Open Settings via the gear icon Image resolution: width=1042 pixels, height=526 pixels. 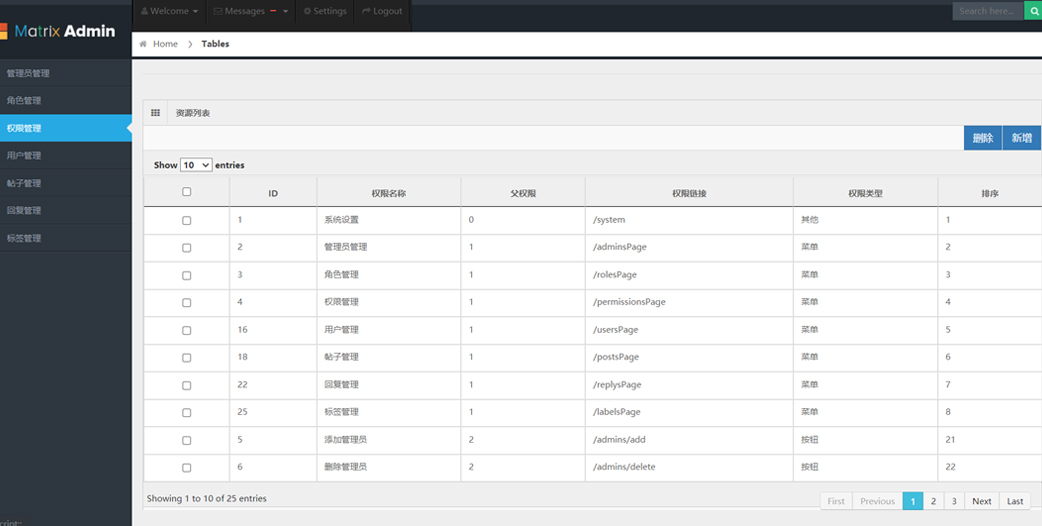(307, 11)
